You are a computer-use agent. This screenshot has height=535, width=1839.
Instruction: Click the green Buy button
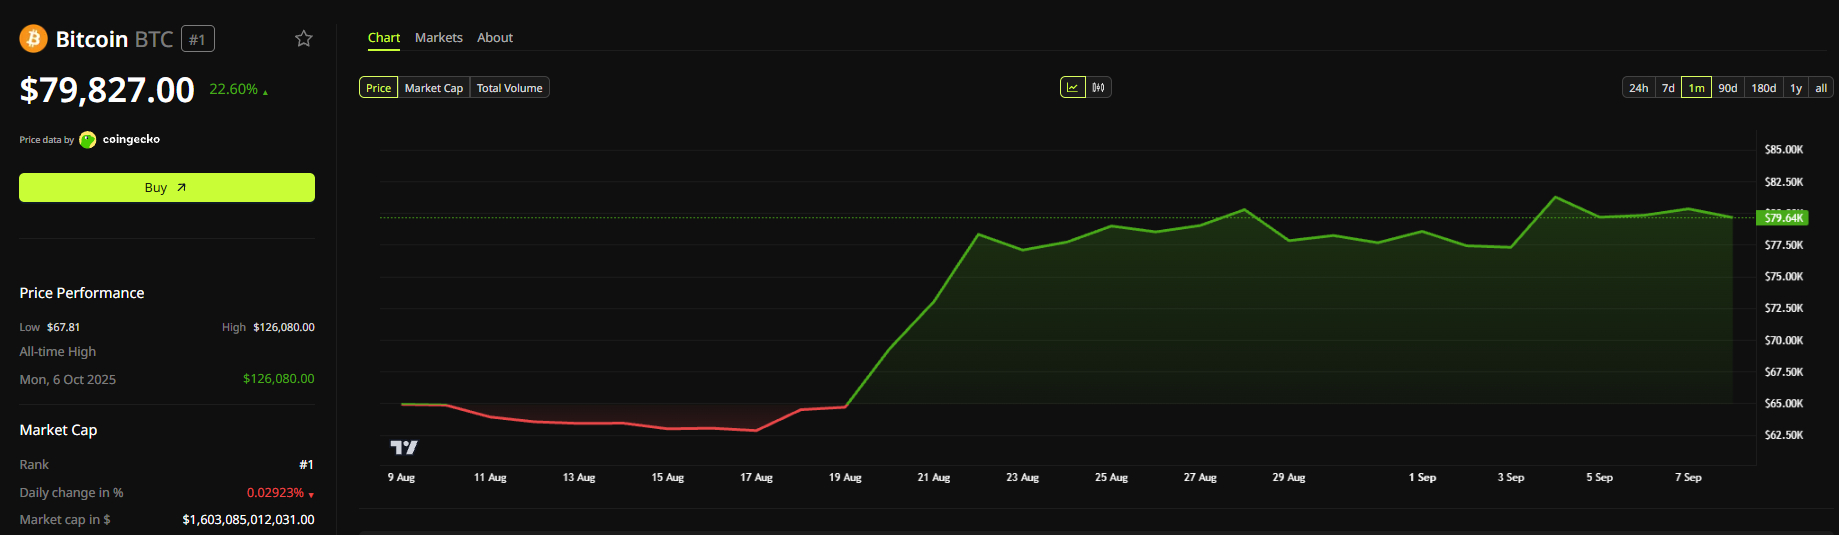(167, 187)
